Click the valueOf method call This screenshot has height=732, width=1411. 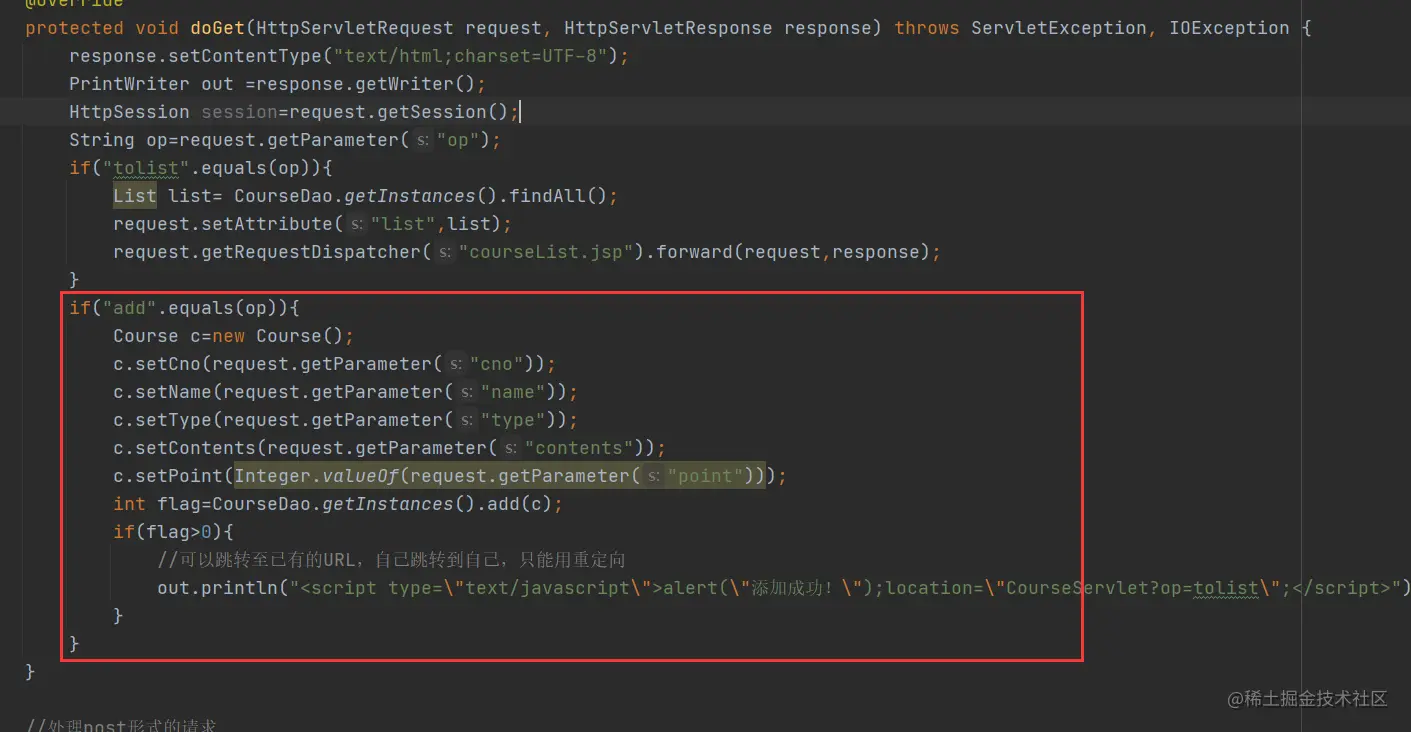360,476
